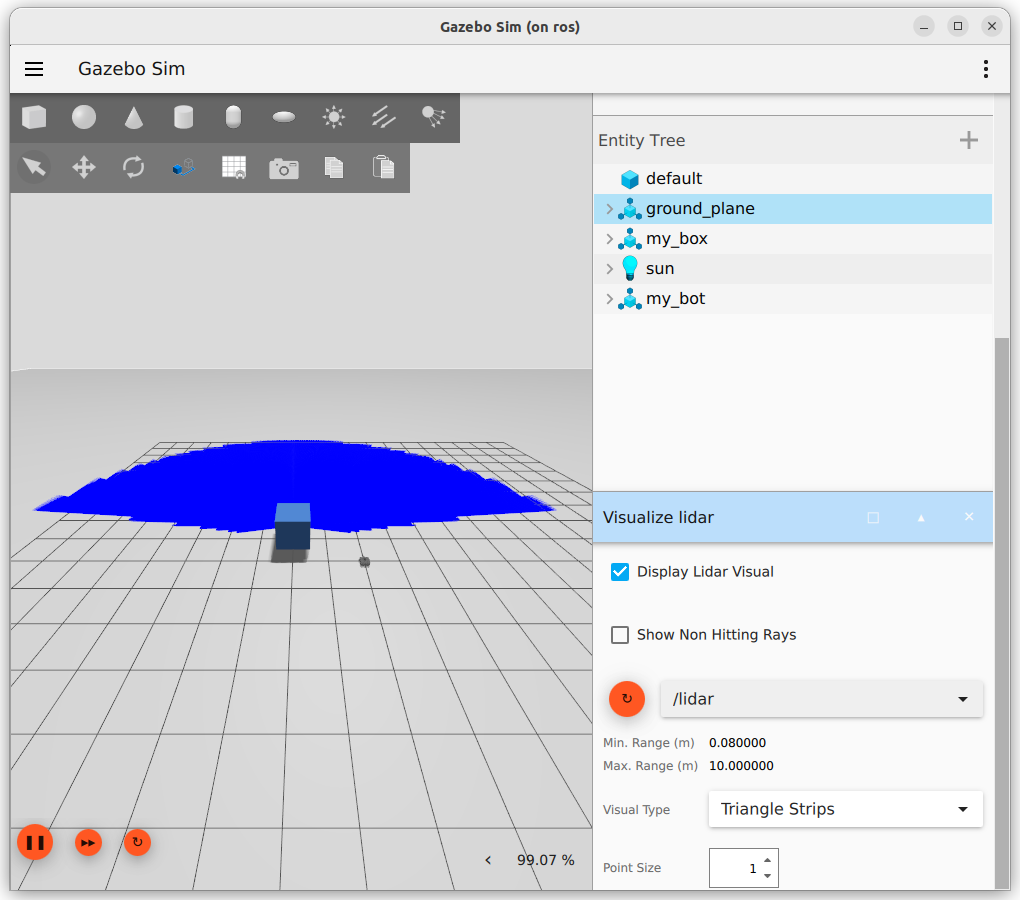Open the grid configuration tool
Screen dimensions: 1020x900
234,167
